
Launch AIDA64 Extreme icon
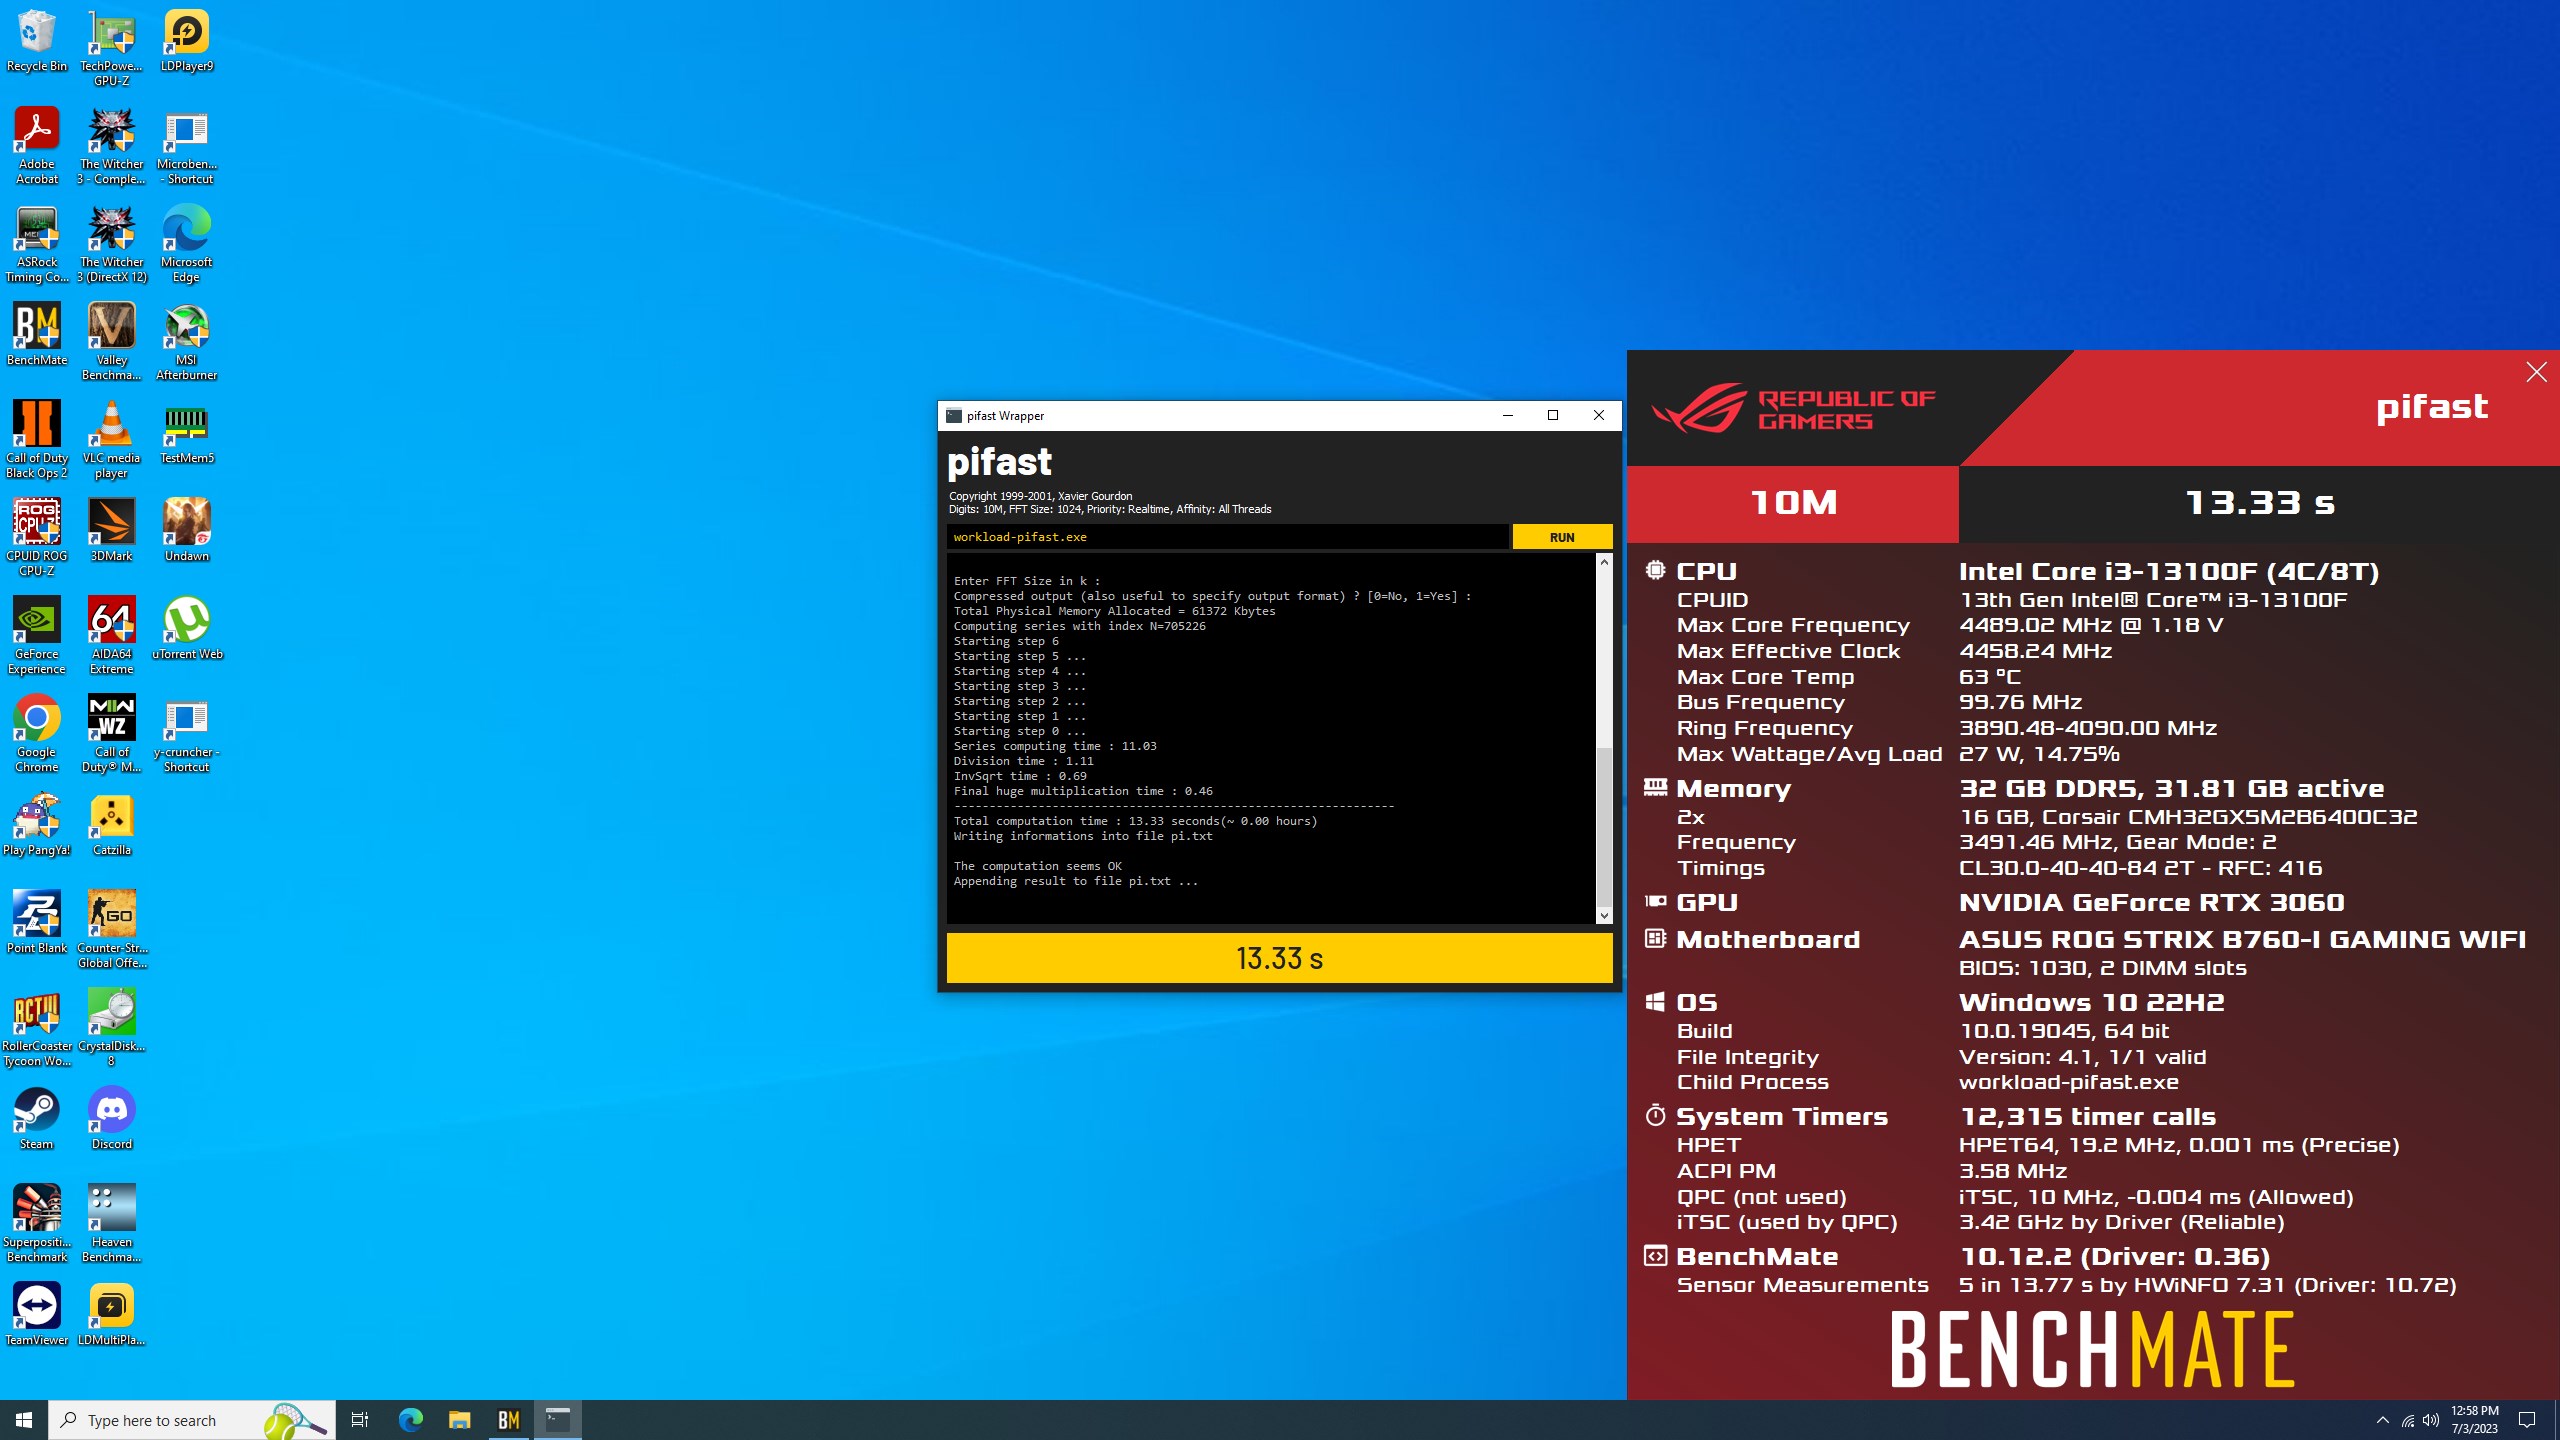pos(111,636)
